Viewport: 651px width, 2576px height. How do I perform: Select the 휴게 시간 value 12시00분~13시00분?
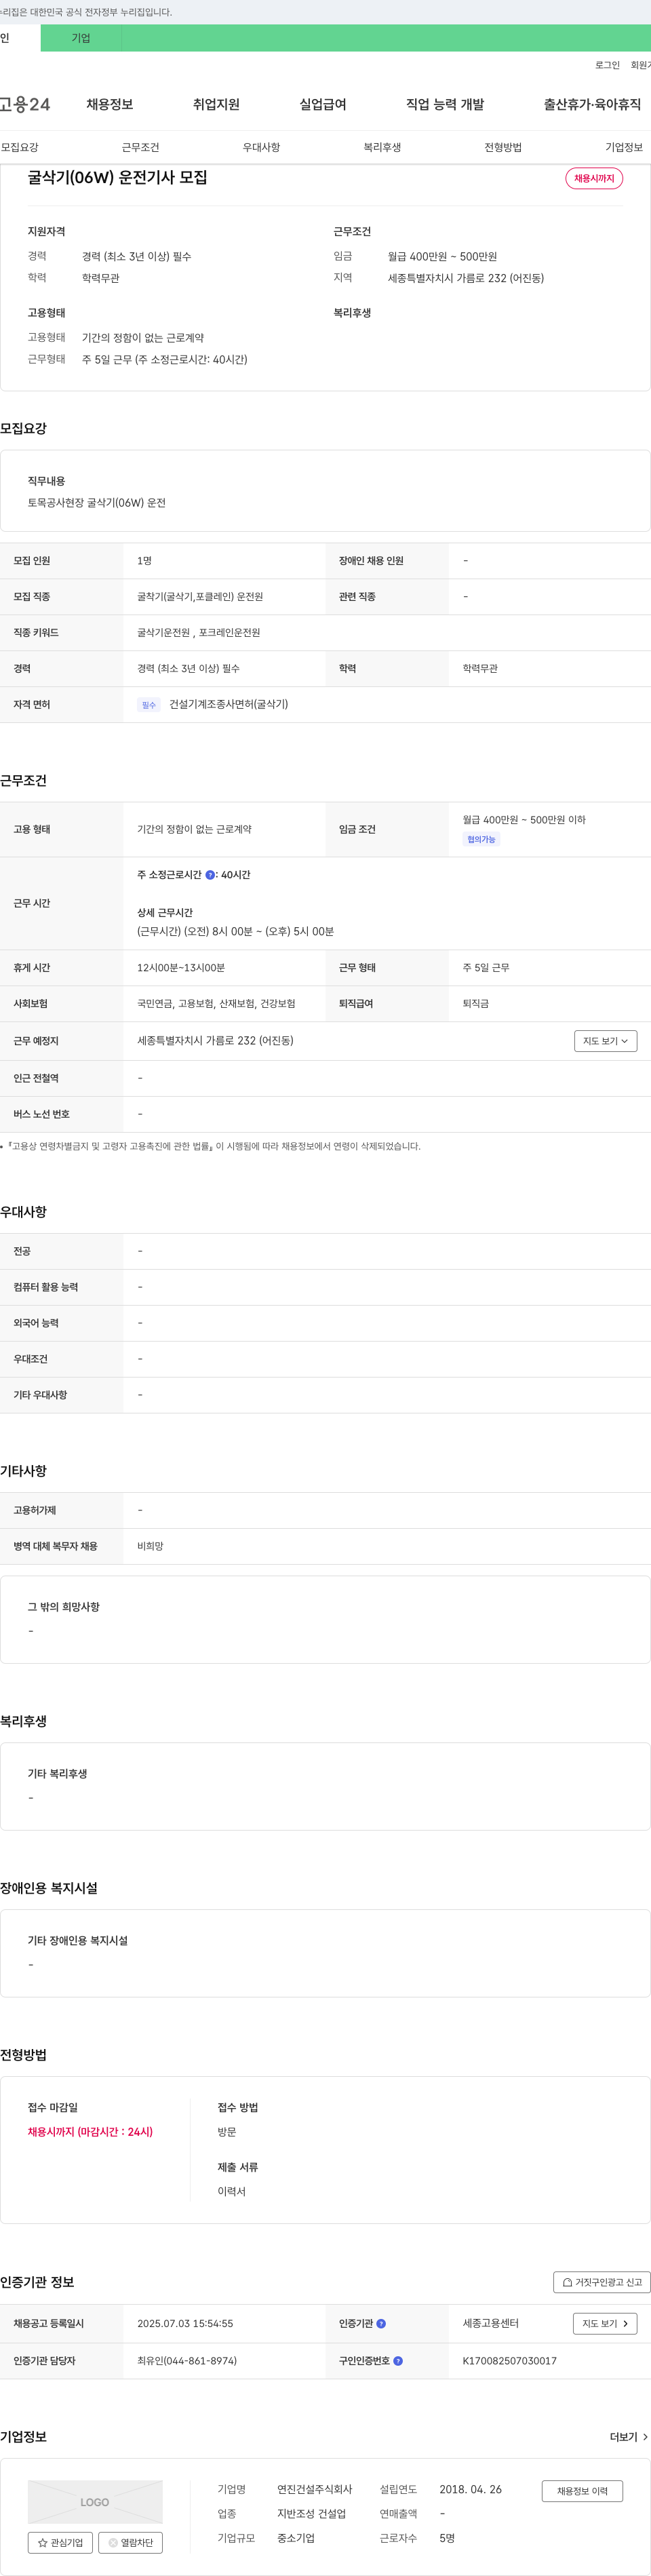[181, 968]
